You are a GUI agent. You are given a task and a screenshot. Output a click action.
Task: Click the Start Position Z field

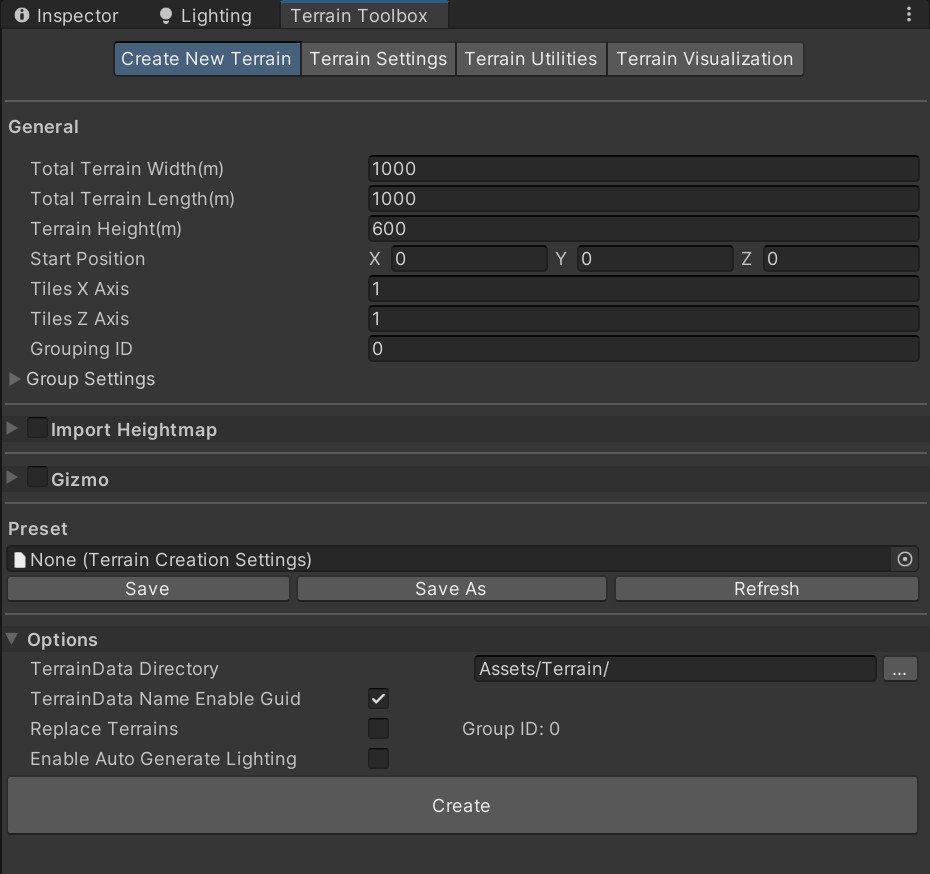841,259
